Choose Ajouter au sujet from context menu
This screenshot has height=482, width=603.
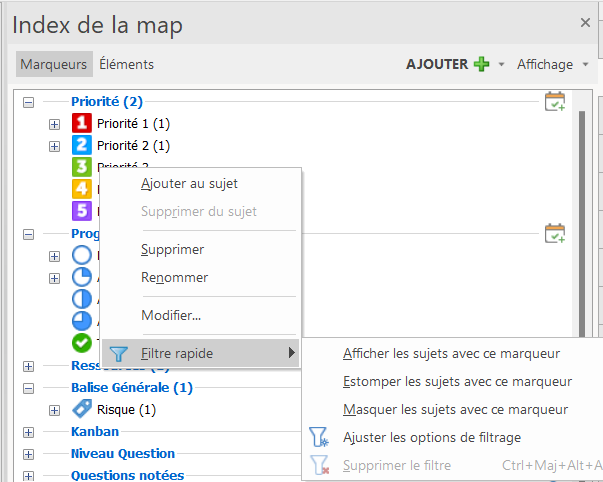click(189, 183)
